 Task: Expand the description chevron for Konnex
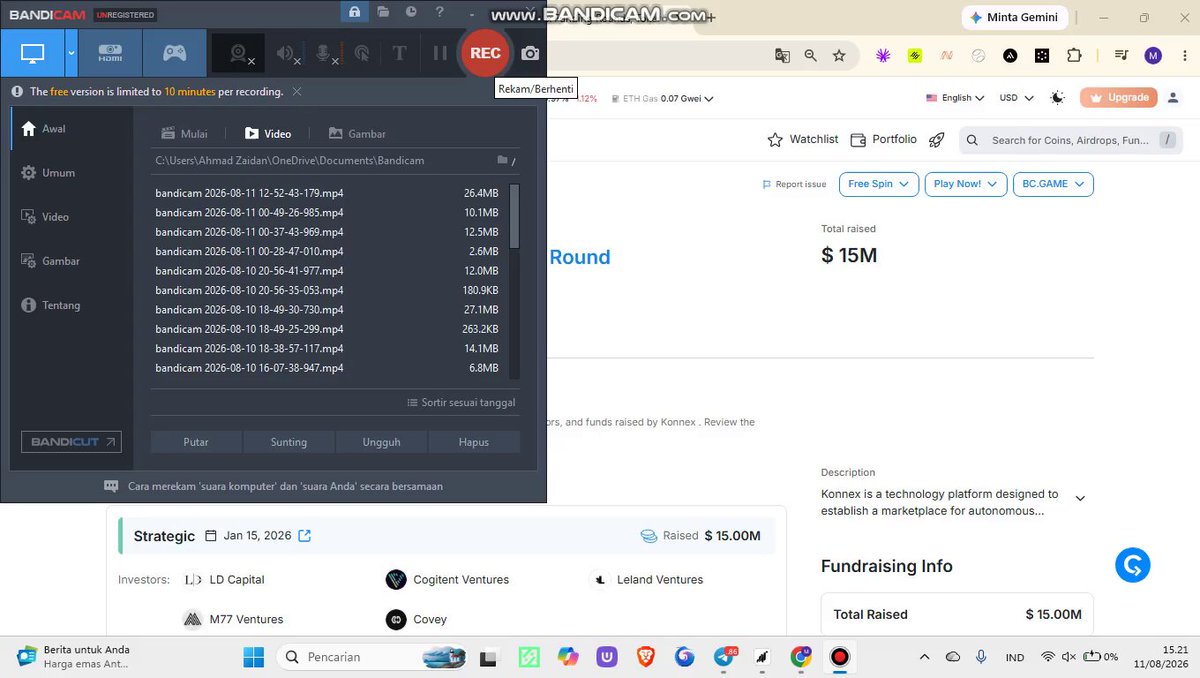[x=1080, y=498]
